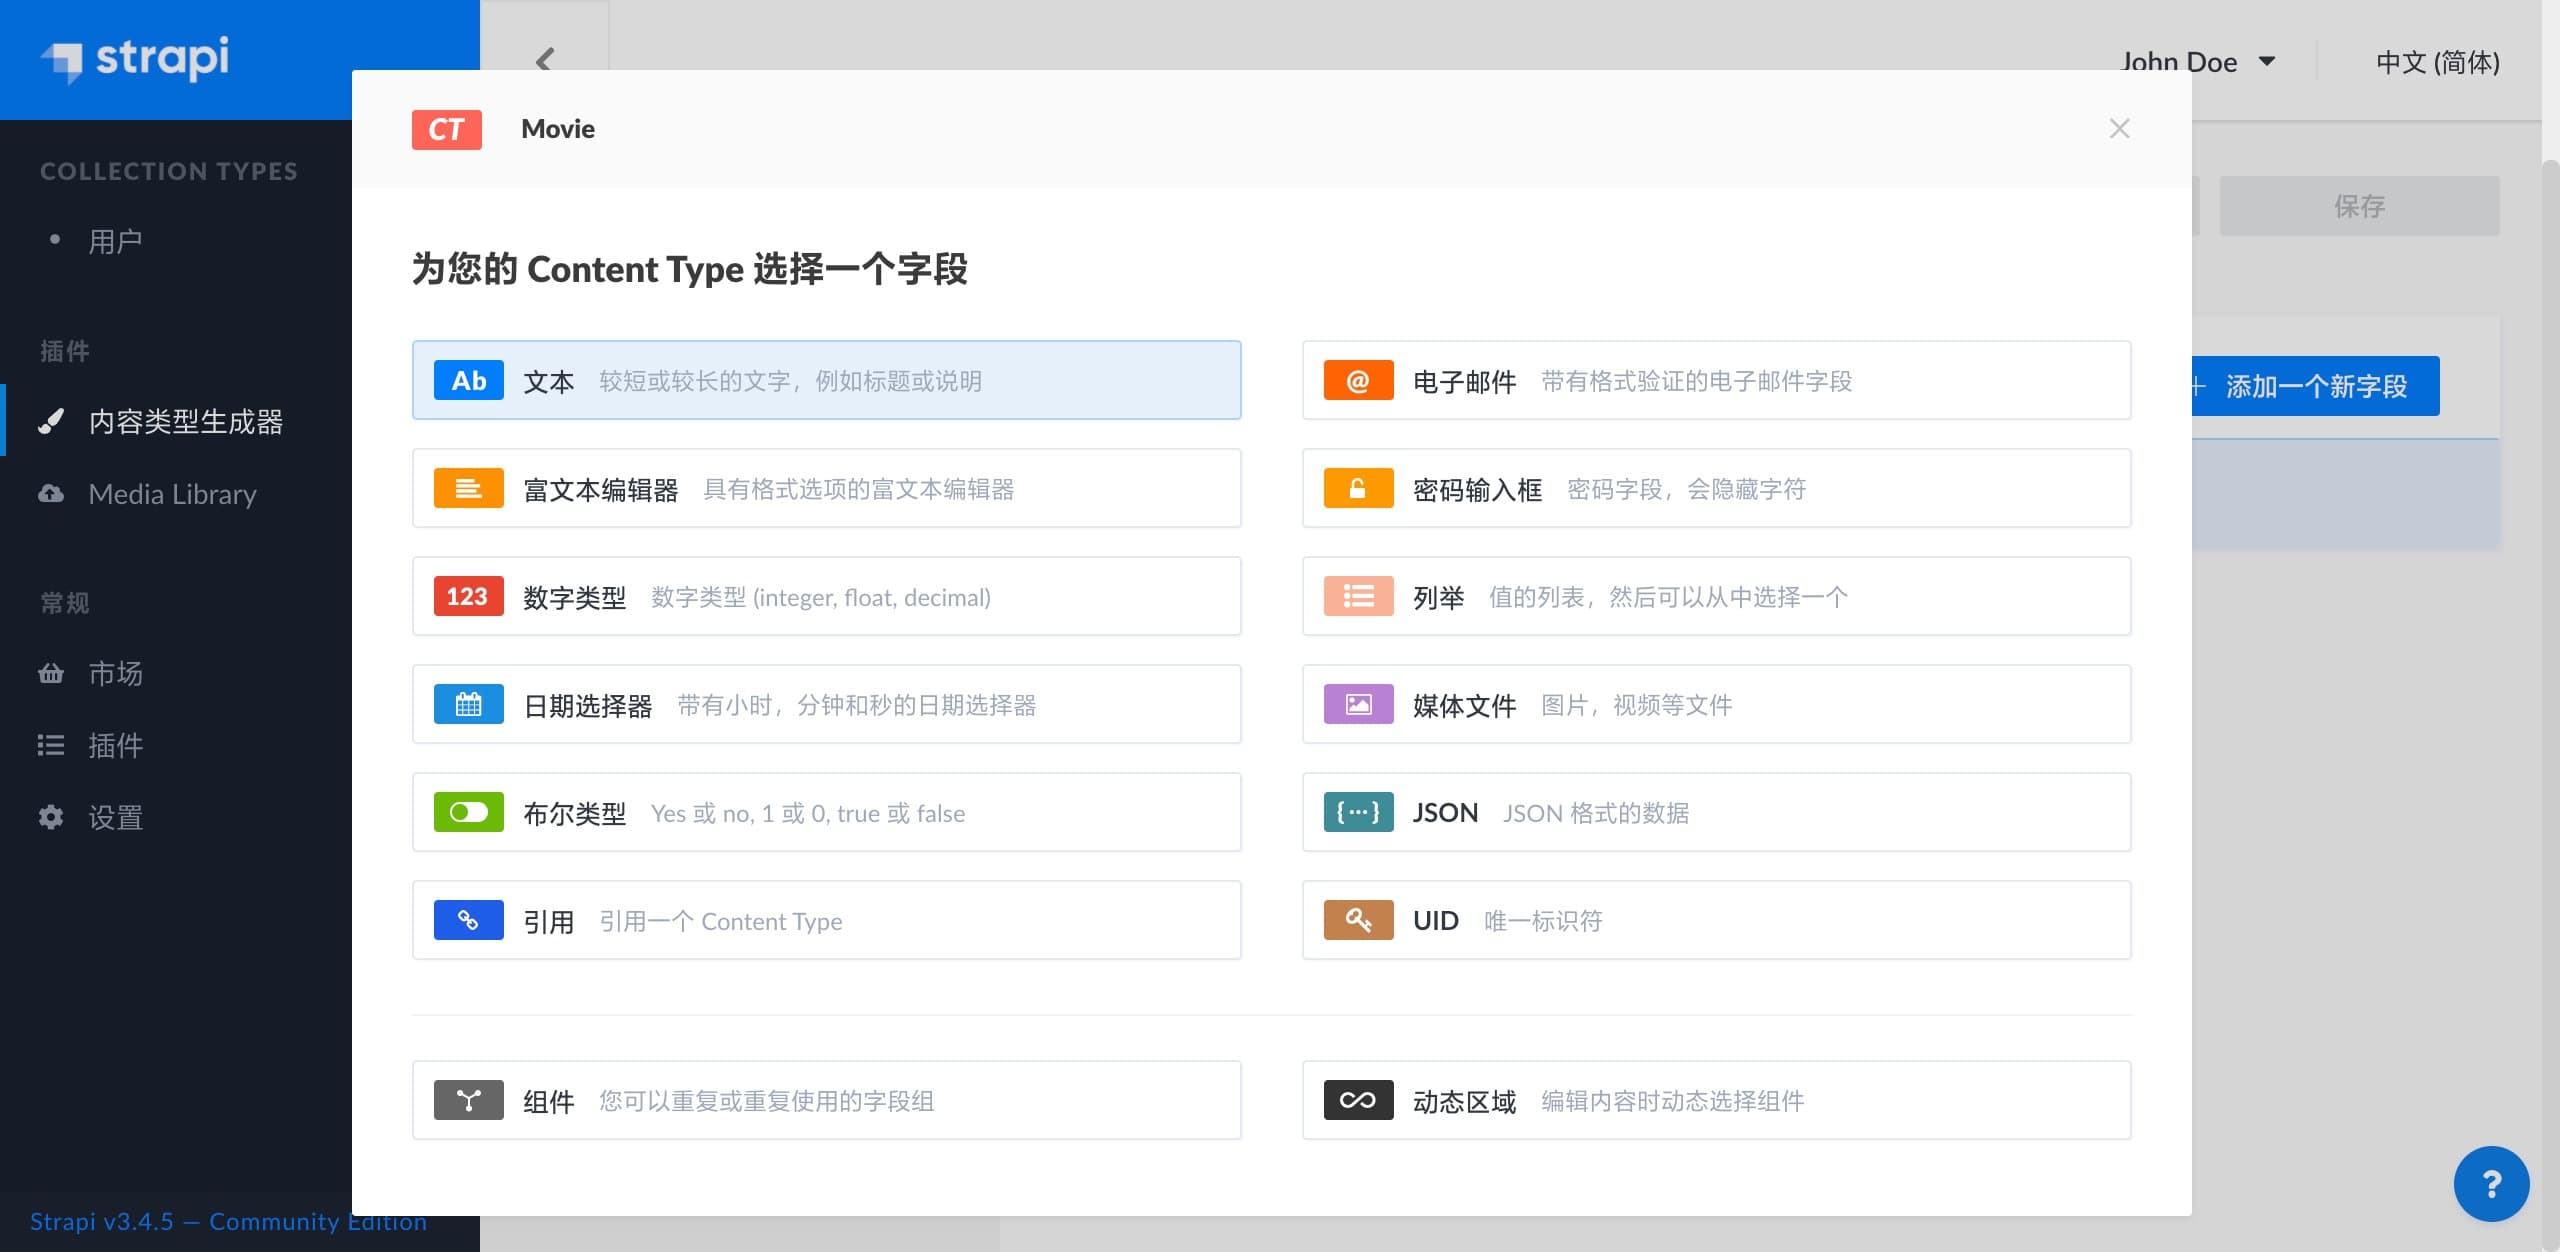Screen dimensions: 2560x1252
Task: Choose the Rich text editor field icon
Action: pyautogui.click(x=468, y=488)
